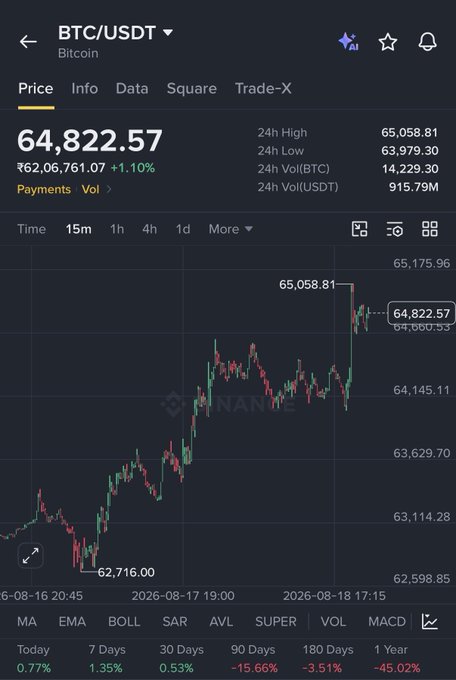
Task: Expand the Payments Vol chevron
Action: click(109, 190)
